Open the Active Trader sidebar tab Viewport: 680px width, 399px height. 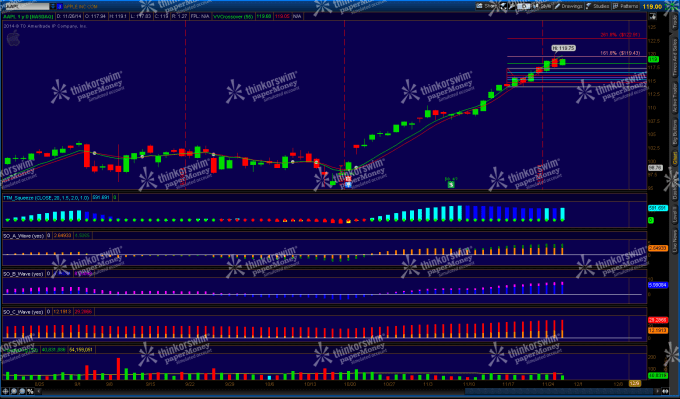(x=675, y=98)
